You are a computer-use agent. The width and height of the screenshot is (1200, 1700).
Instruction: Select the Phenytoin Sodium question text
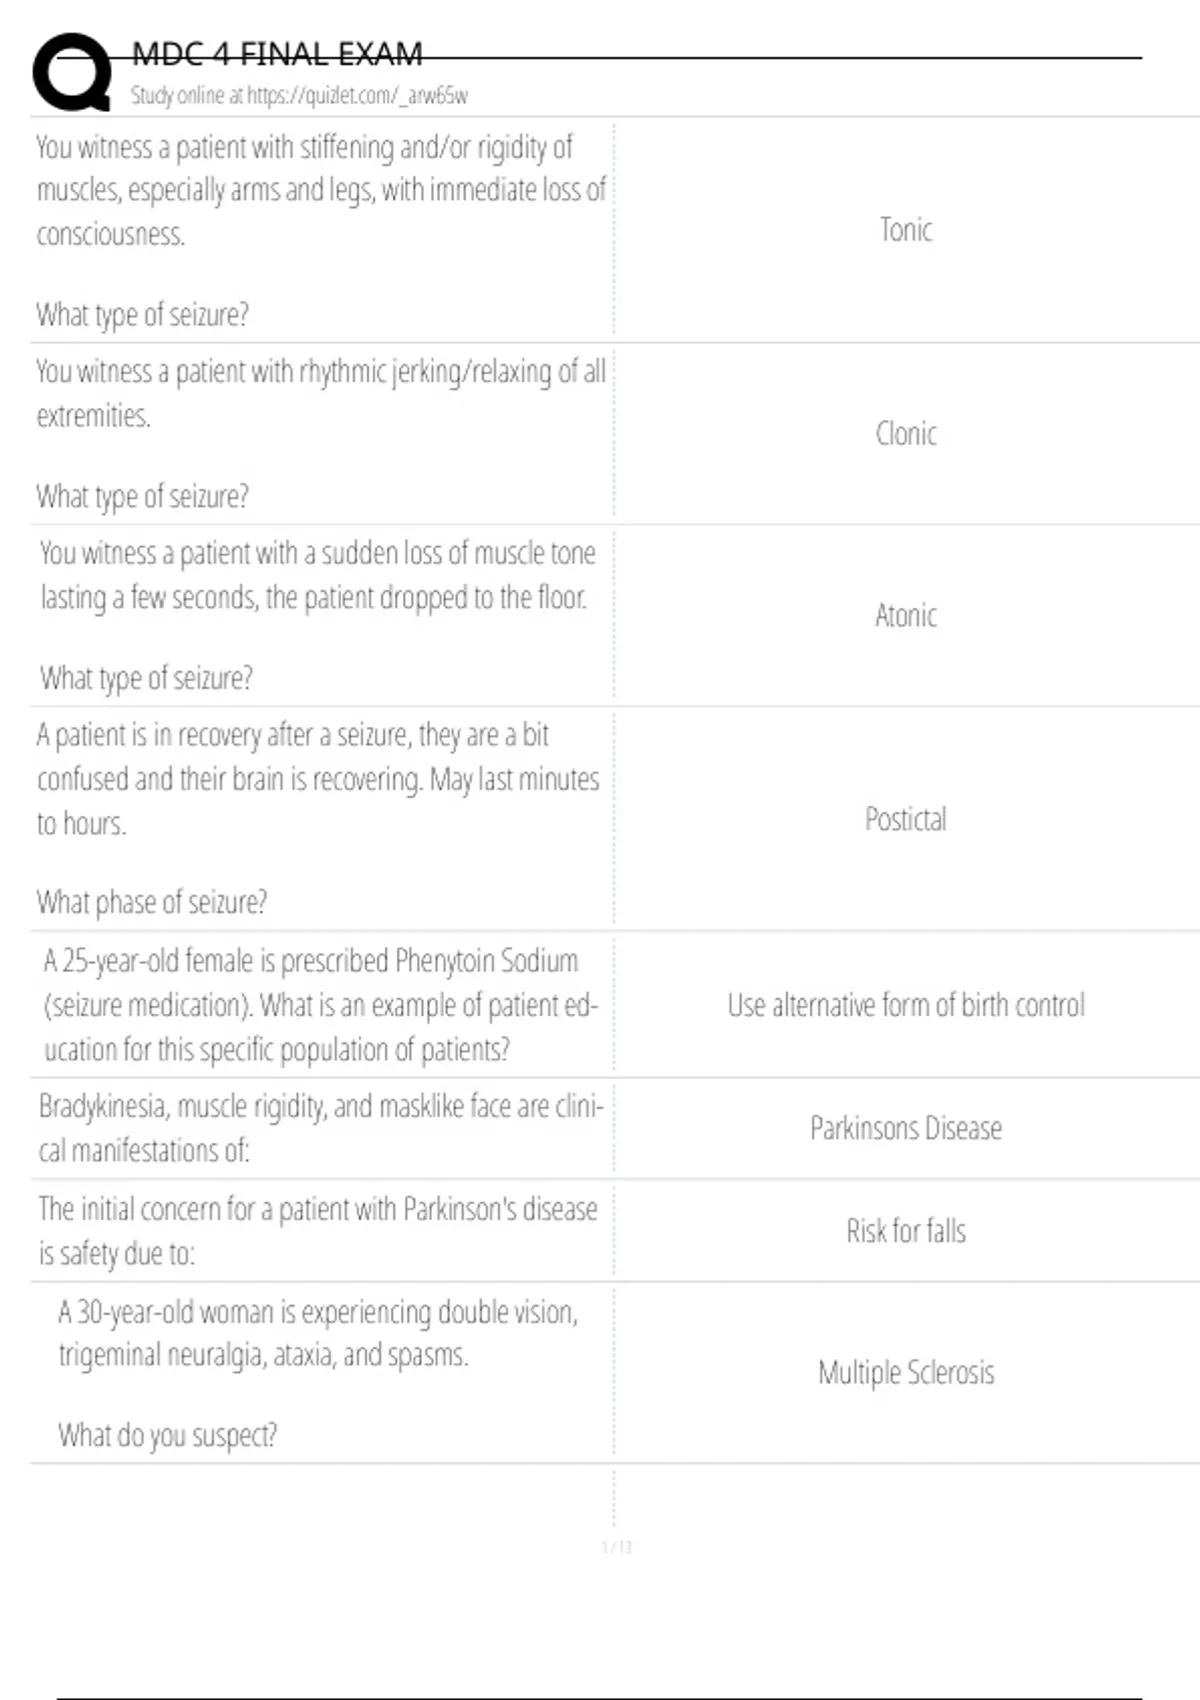[320, 1005]
